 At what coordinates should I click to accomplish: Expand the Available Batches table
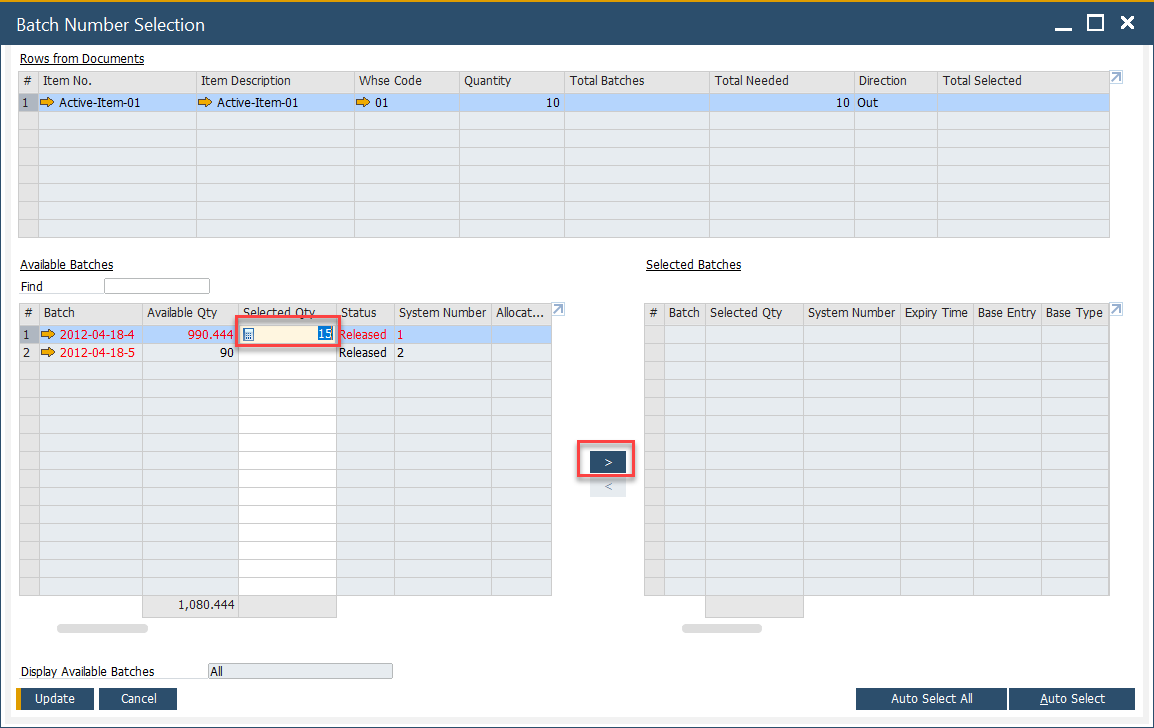pyautogui.click(x=558, y=309)
